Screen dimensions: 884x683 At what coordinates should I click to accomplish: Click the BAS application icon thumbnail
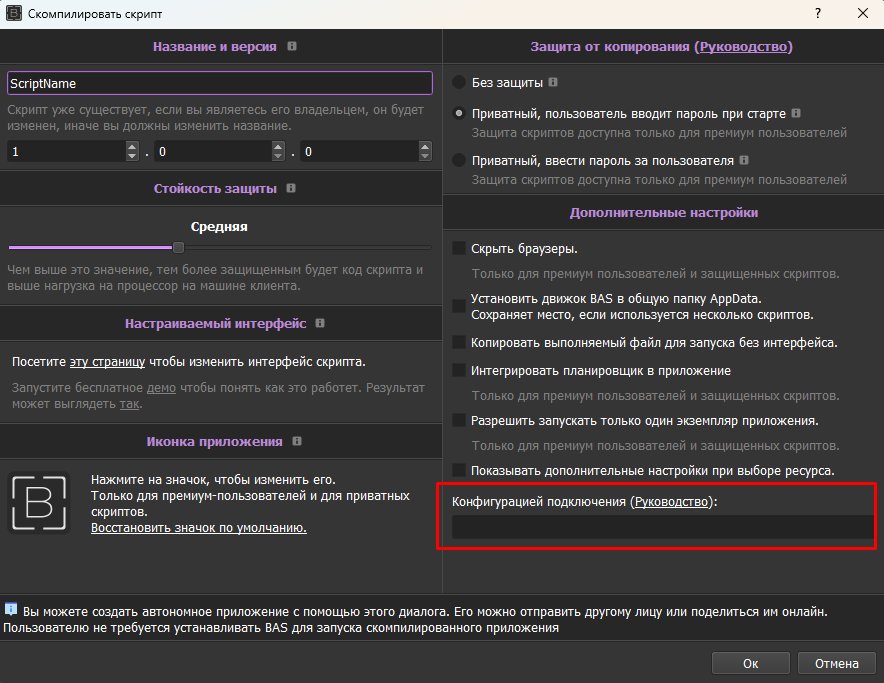click(39, 502)
